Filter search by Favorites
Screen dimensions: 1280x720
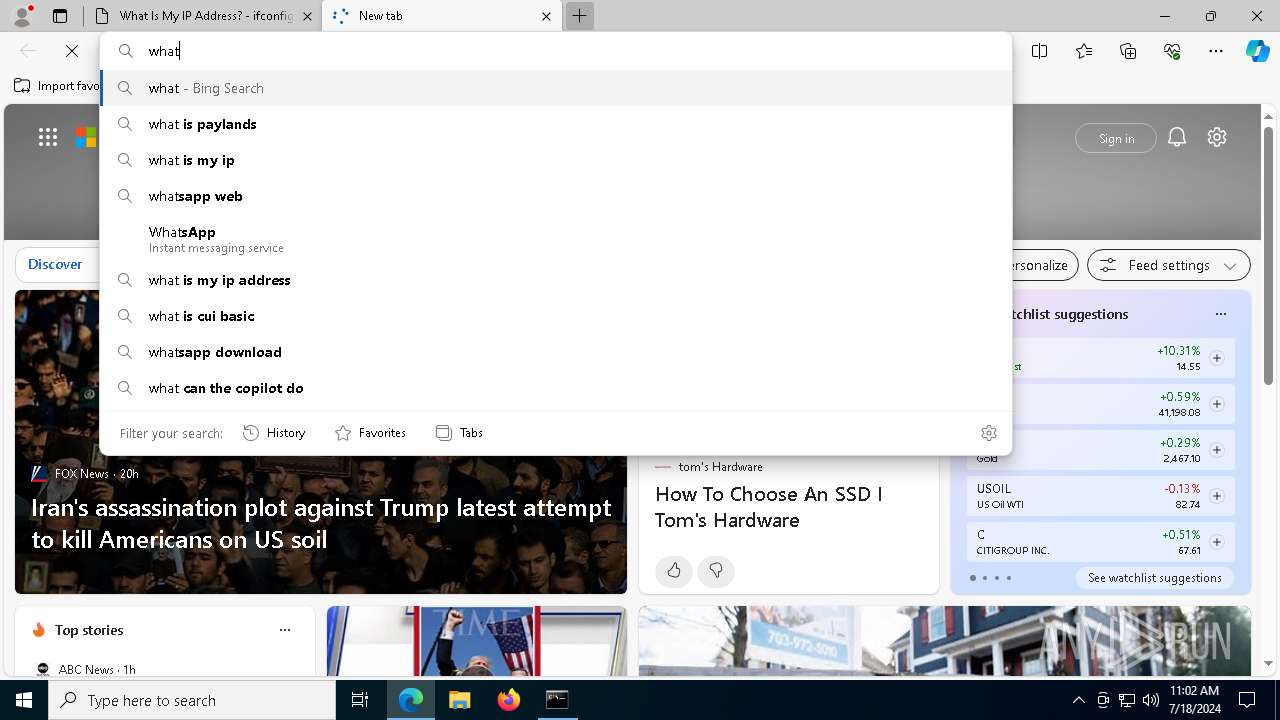[x=370, y=433]
